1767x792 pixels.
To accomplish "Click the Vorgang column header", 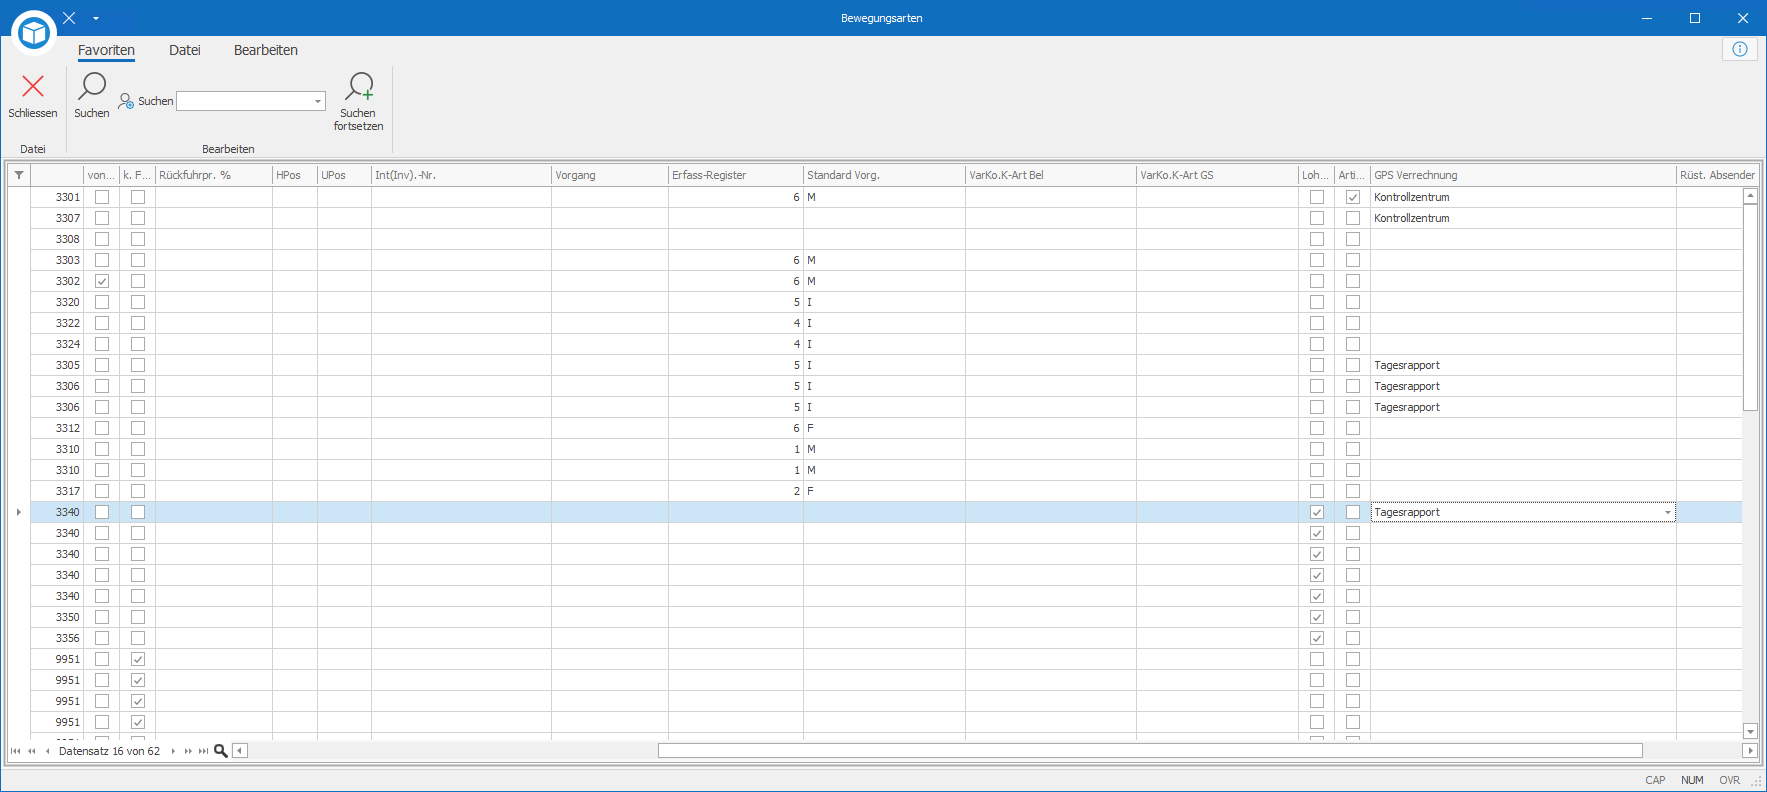I will 610,175.
